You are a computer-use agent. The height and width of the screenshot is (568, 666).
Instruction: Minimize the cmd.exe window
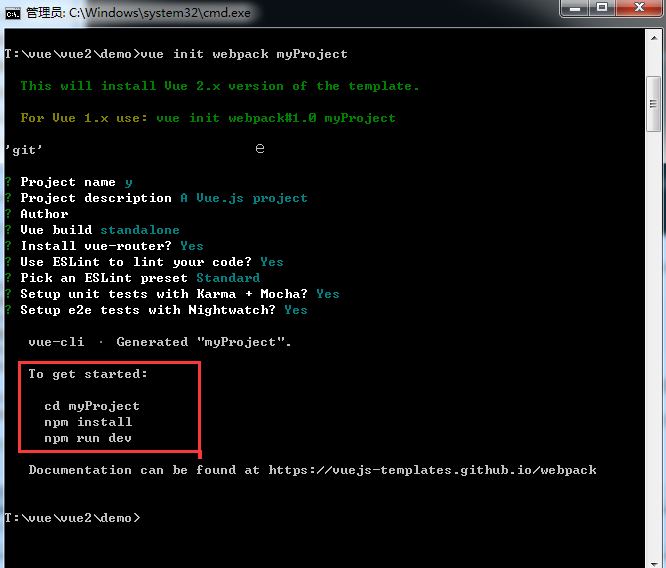[x=575, y=8]
